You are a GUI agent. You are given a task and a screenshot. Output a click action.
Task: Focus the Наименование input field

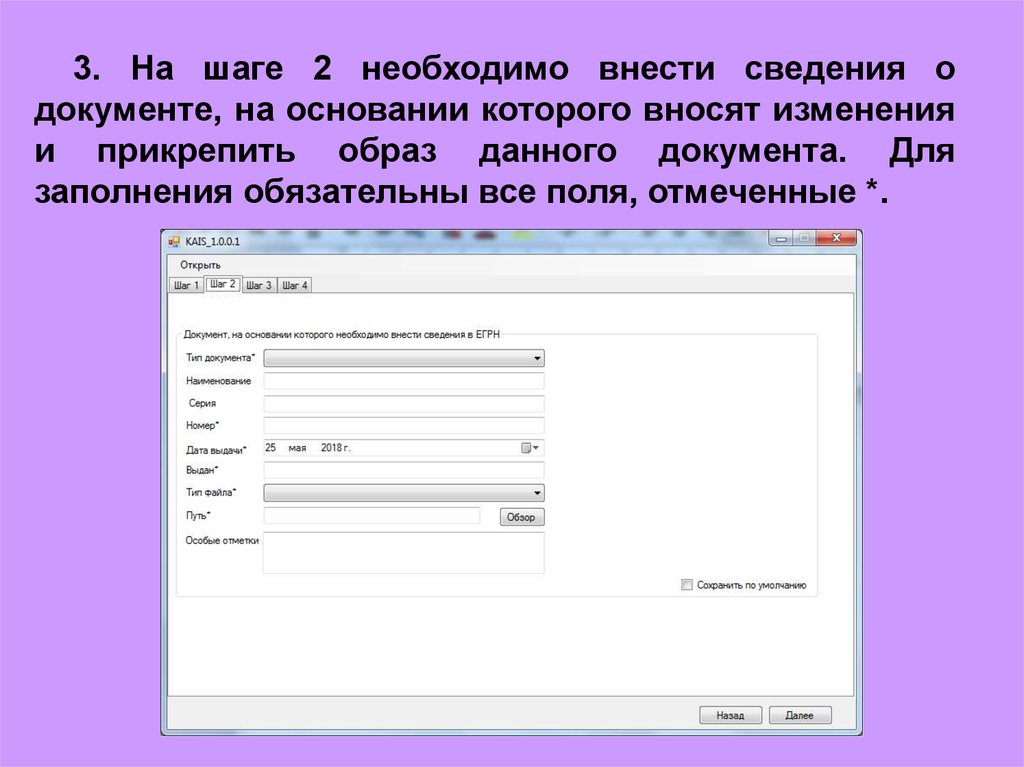[403, 381]
